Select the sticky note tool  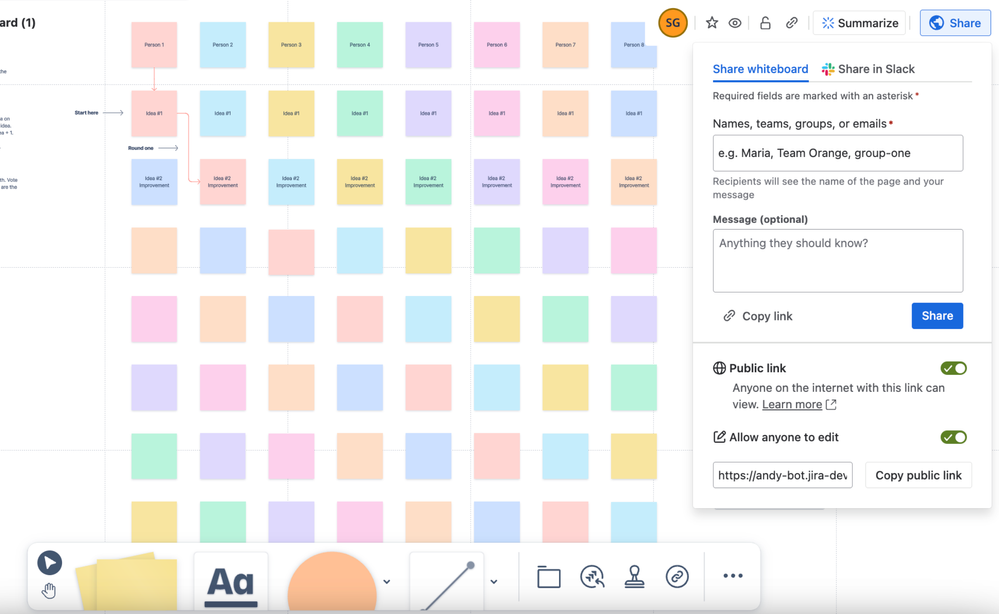coord(127,582)
